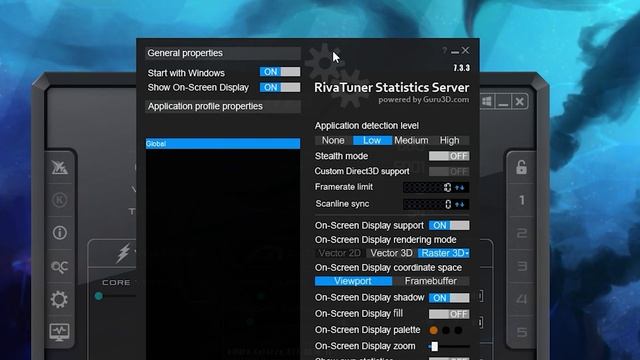Open the RivaTuner help question mark
This screenshot has height=360, width=640.
444,51
